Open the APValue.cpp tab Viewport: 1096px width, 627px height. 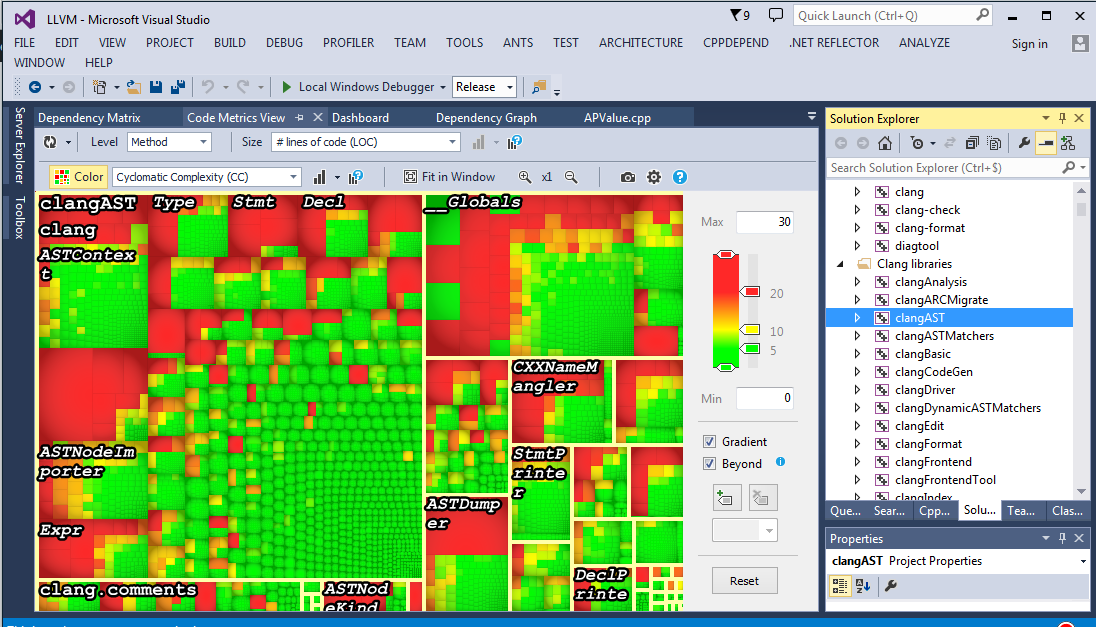point(617,117)
